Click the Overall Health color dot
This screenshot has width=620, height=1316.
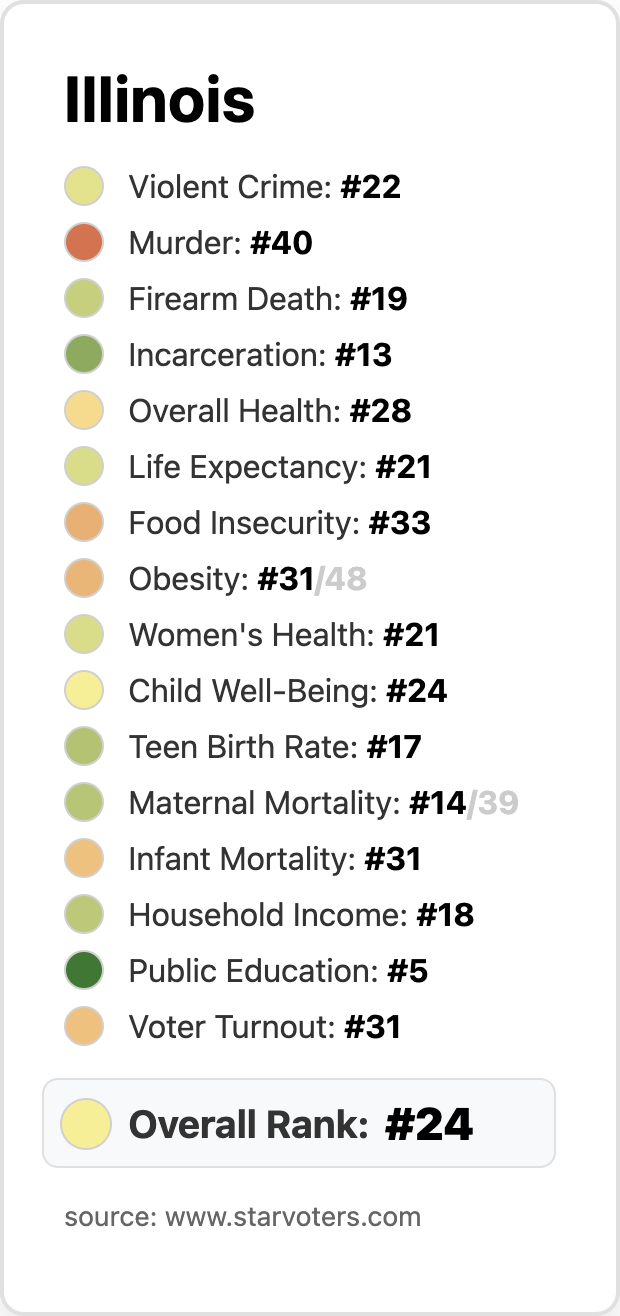pos(84,411)
